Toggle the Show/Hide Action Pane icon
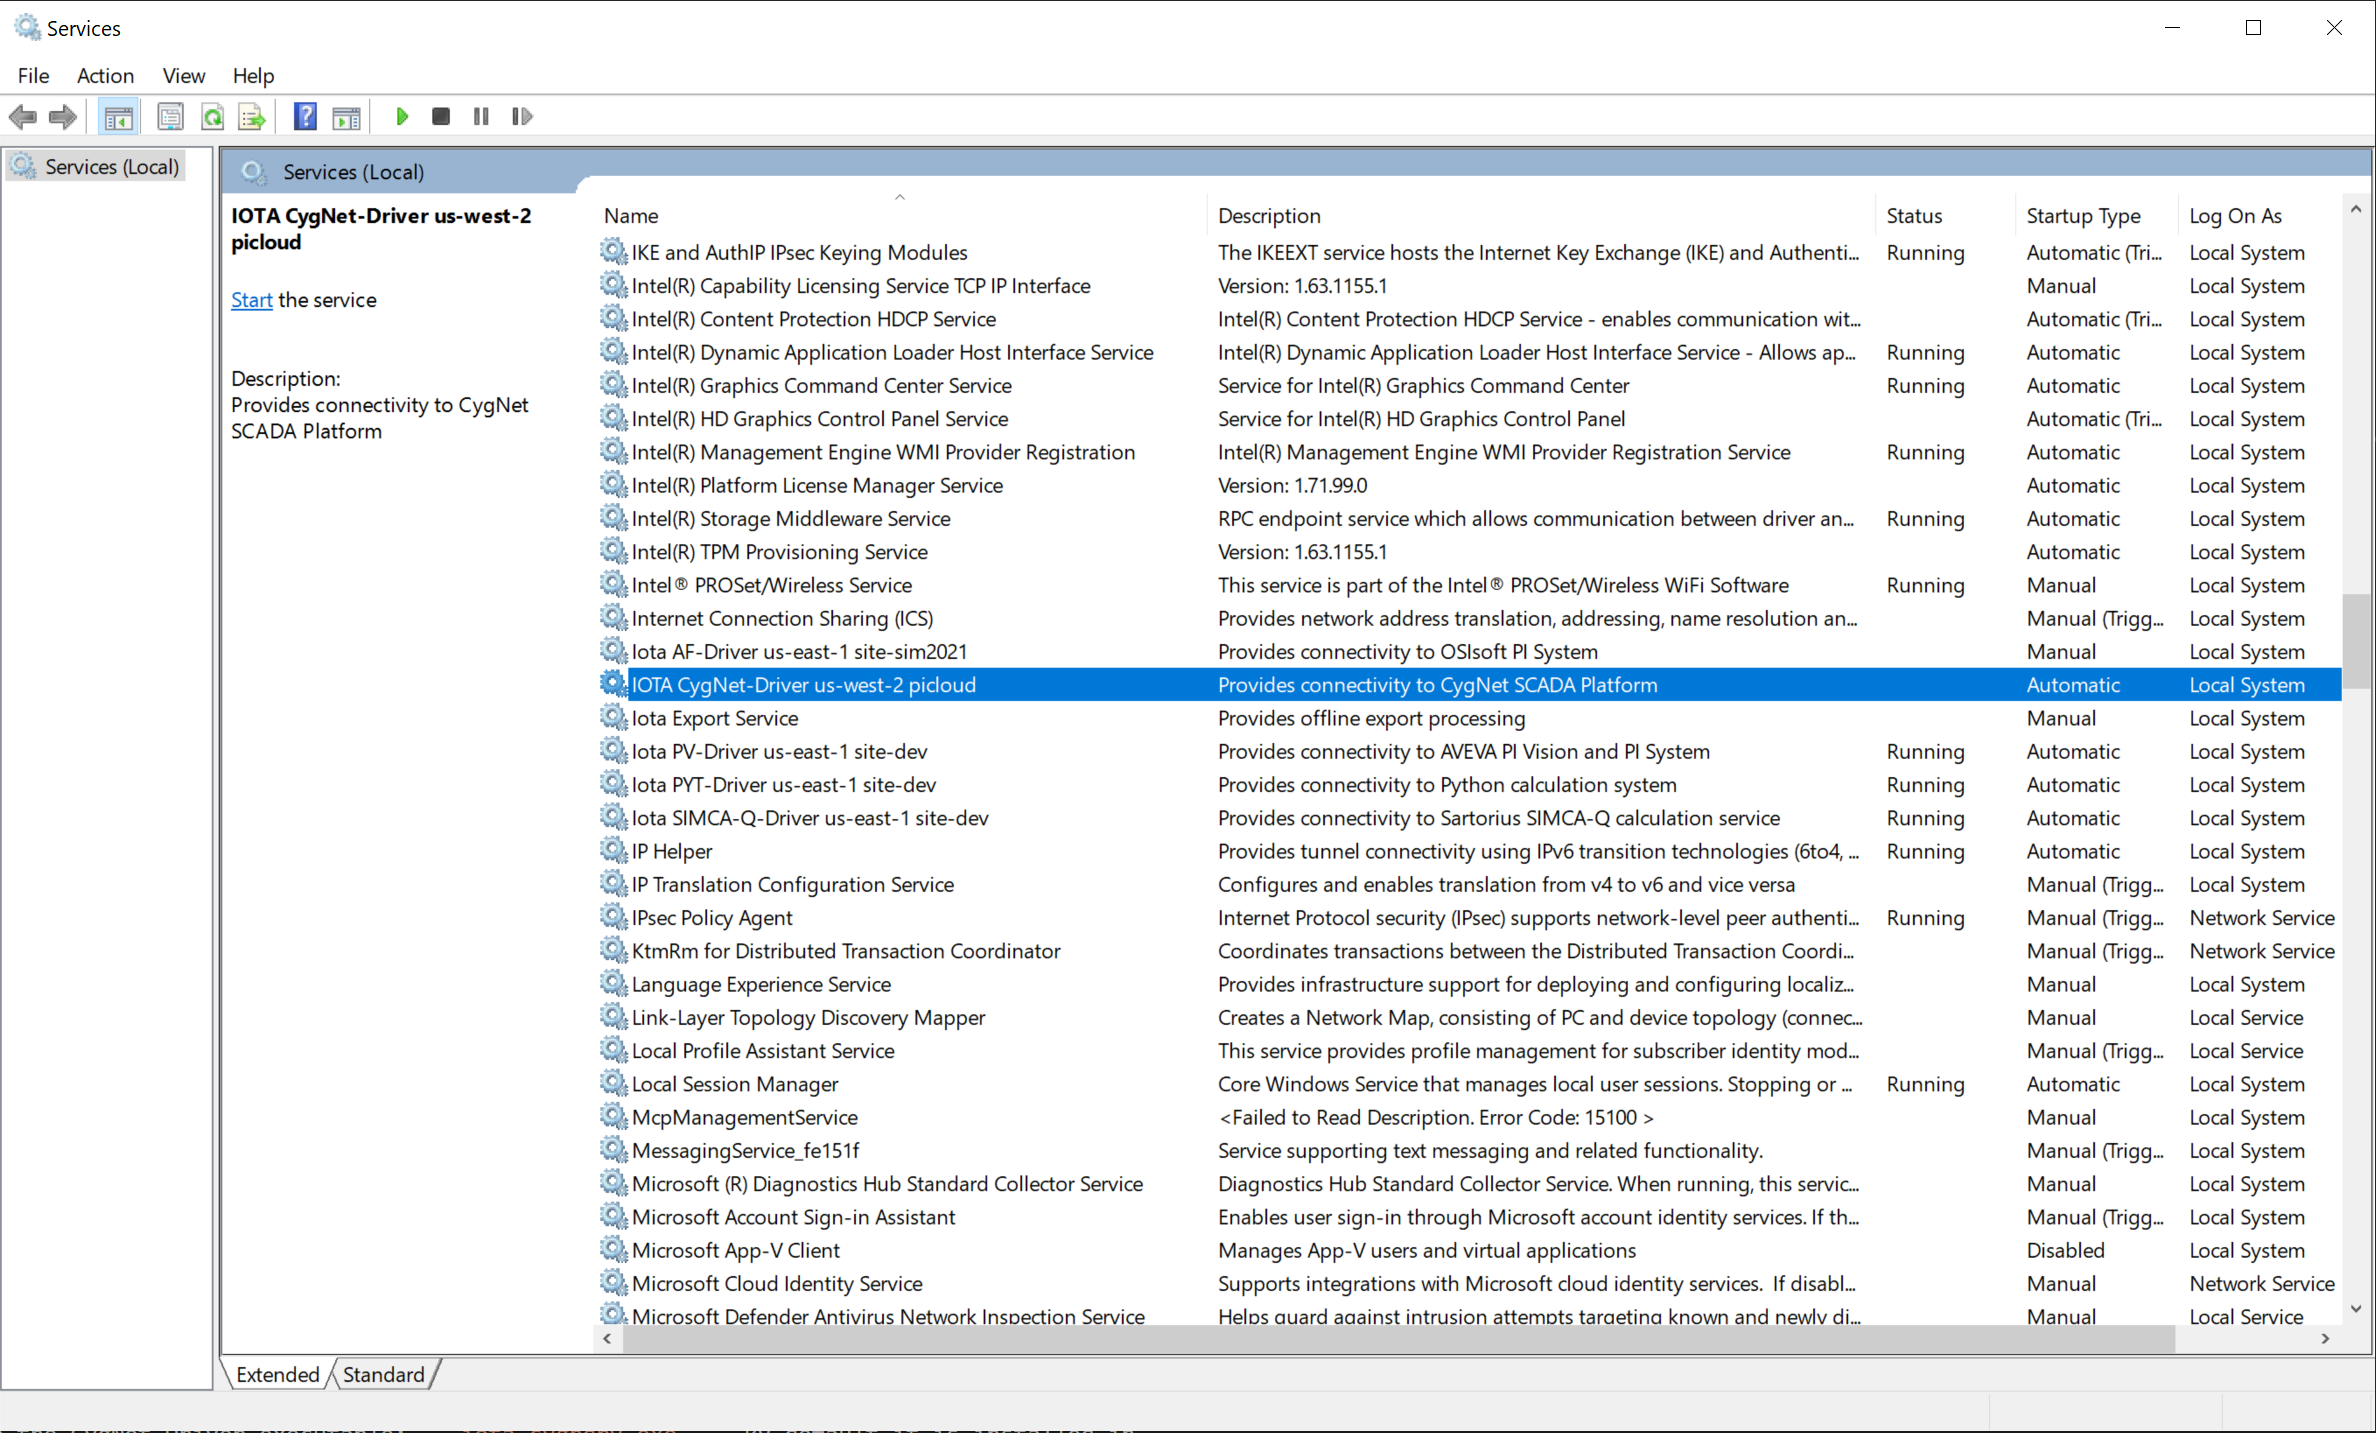The image size is (2376, 1433). click(x=347, y=117)
